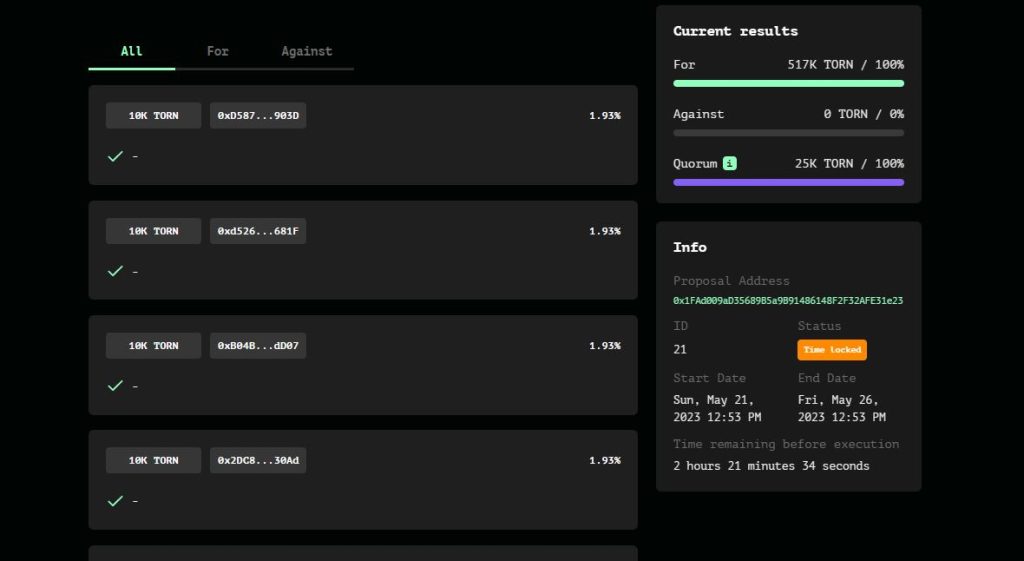Click the Time locked status badge
Screen dimensions: 1024x561
coord(831,350)
